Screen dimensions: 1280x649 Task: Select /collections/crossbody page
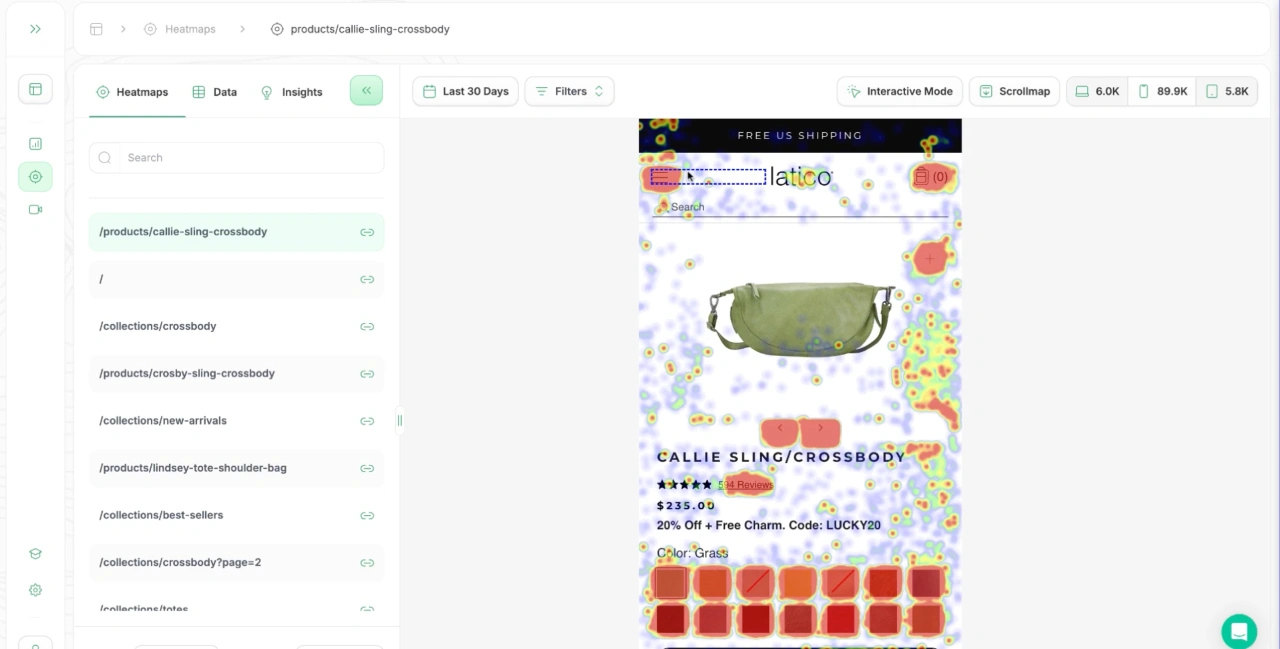pos(236,326)
